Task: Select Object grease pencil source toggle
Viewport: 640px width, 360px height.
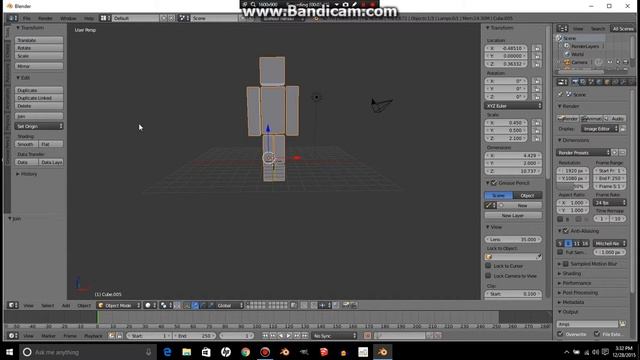Action: 527,196
